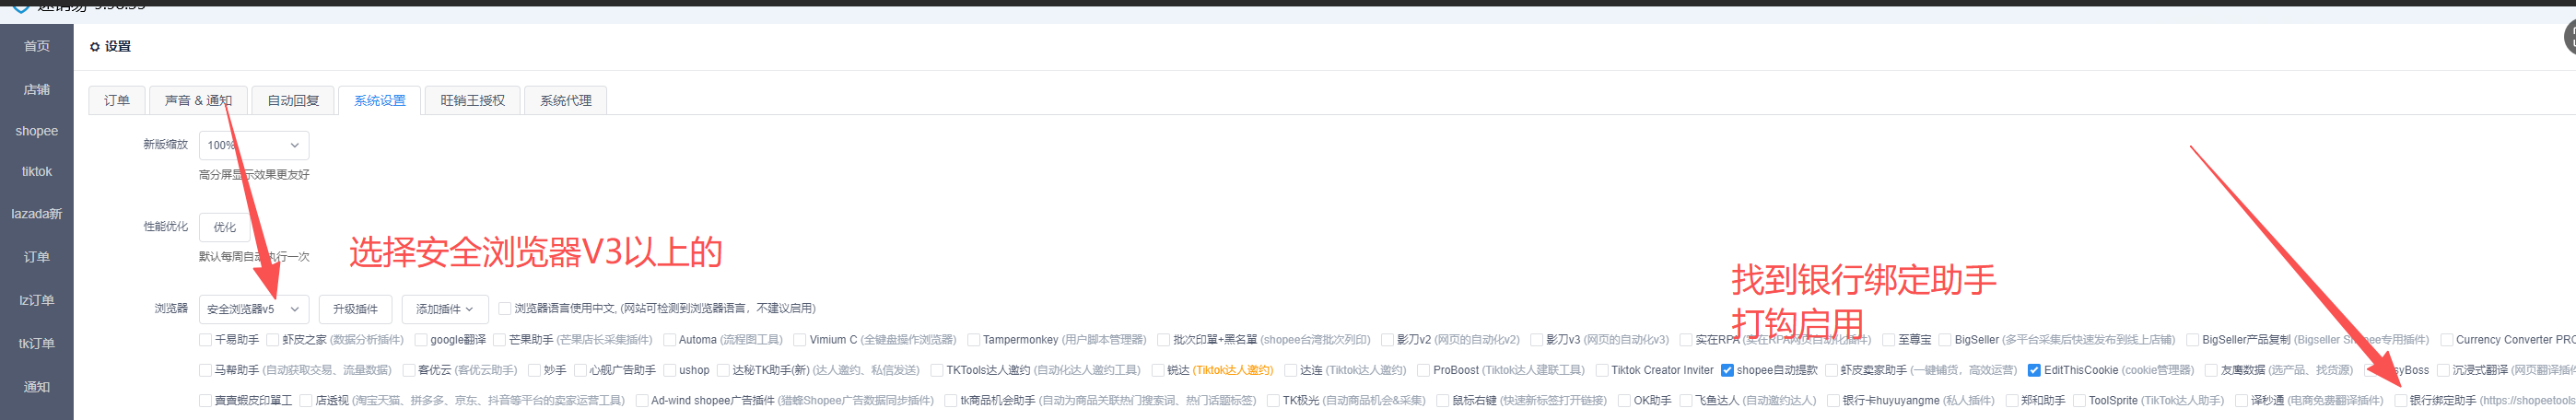The image size is (2576, 420).
Task: Enable the ToolSprite plugin checkbox
Action: tap(2080, 401)
